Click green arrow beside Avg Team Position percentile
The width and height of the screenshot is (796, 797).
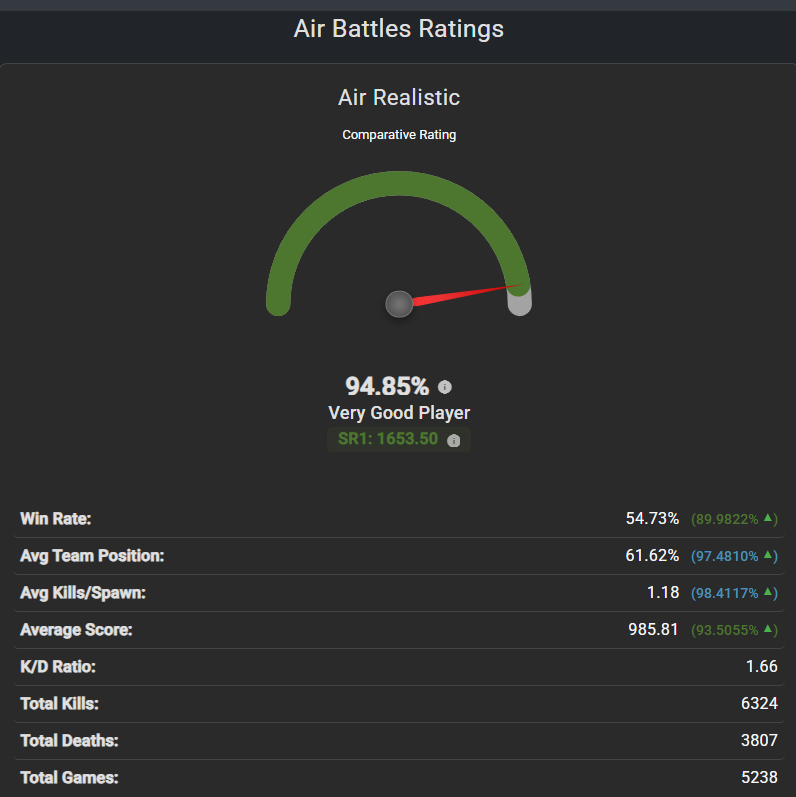pos(768,555)
